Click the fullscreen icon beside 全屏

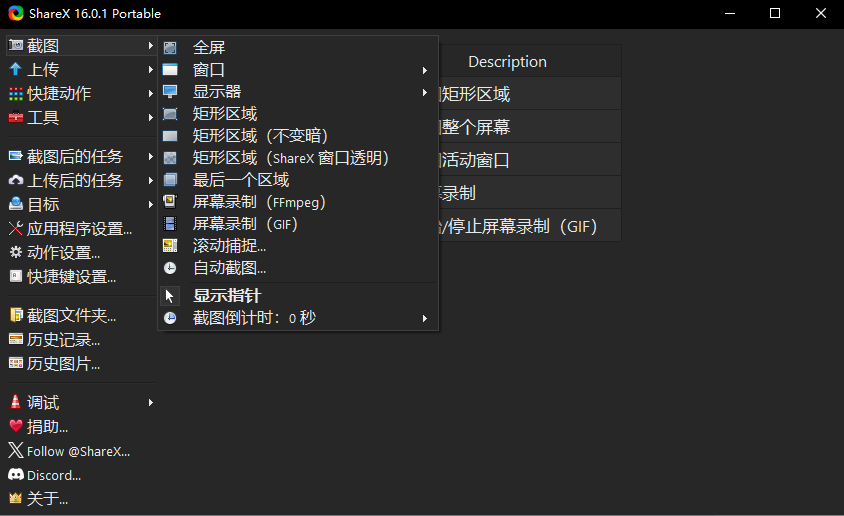[170, 48]
